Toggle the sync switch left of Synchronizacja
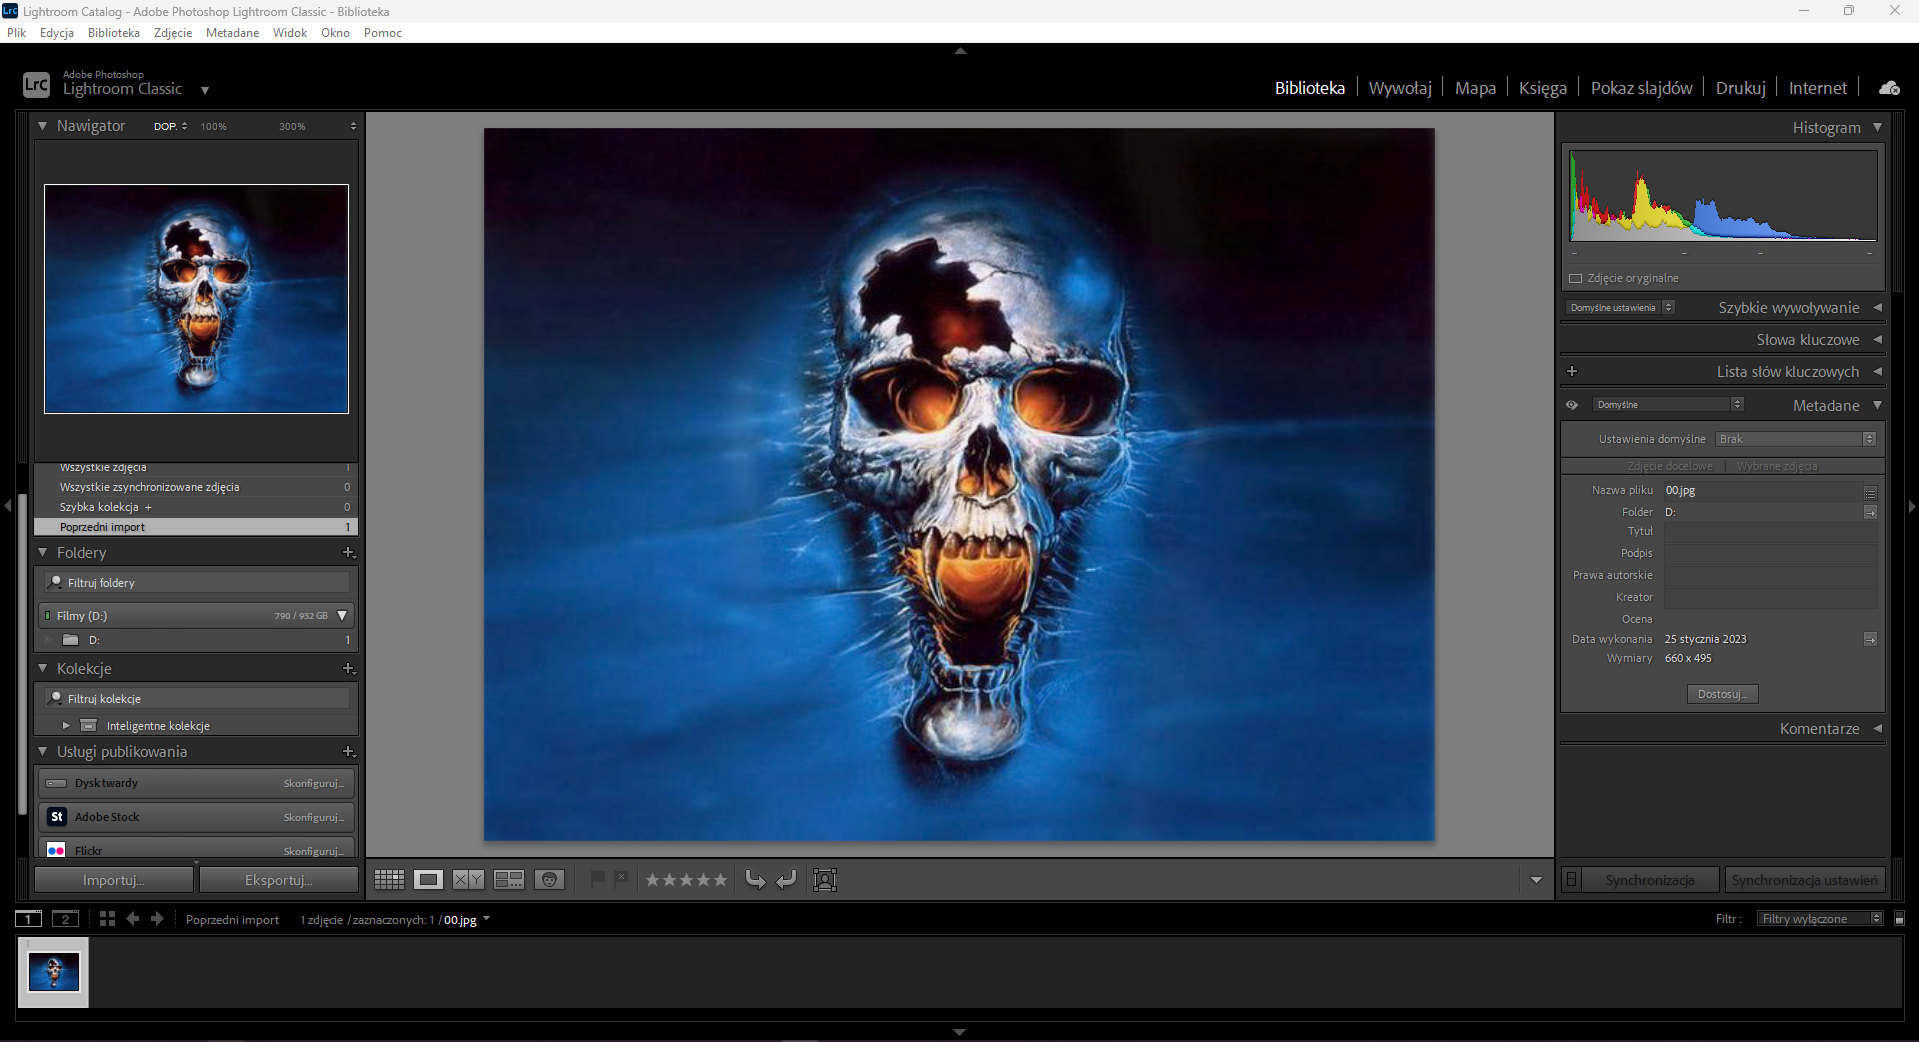1919x1042 pixels. [1572, 880]
